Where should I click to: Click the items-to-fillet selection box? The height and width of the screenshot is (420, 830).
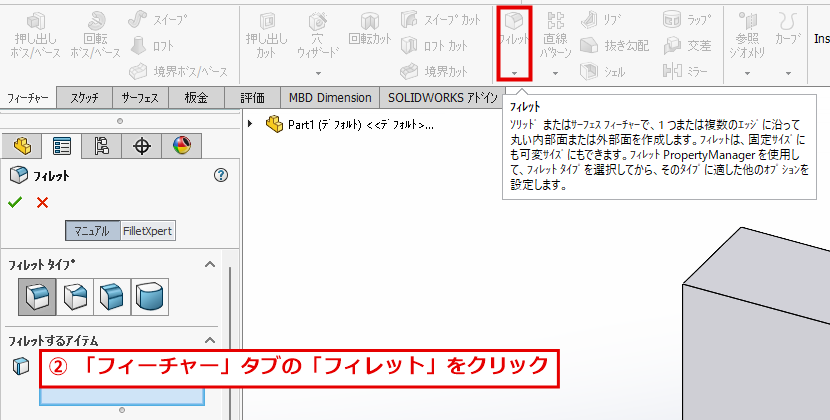point(122,396)
